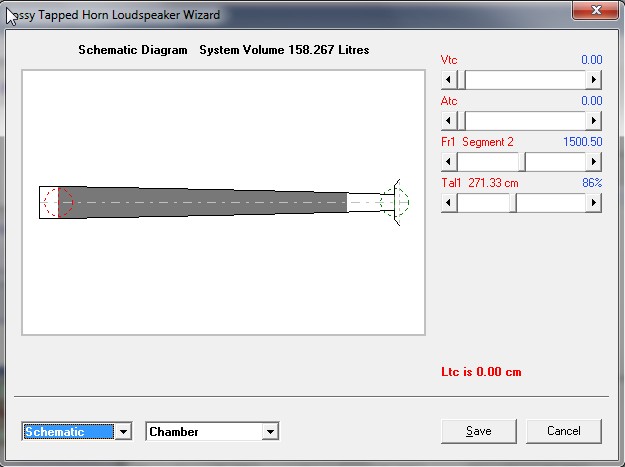This screenshot has height=467, width=625.
Task: Click the Atc slider thumb
Action: [x=461, y=121]
